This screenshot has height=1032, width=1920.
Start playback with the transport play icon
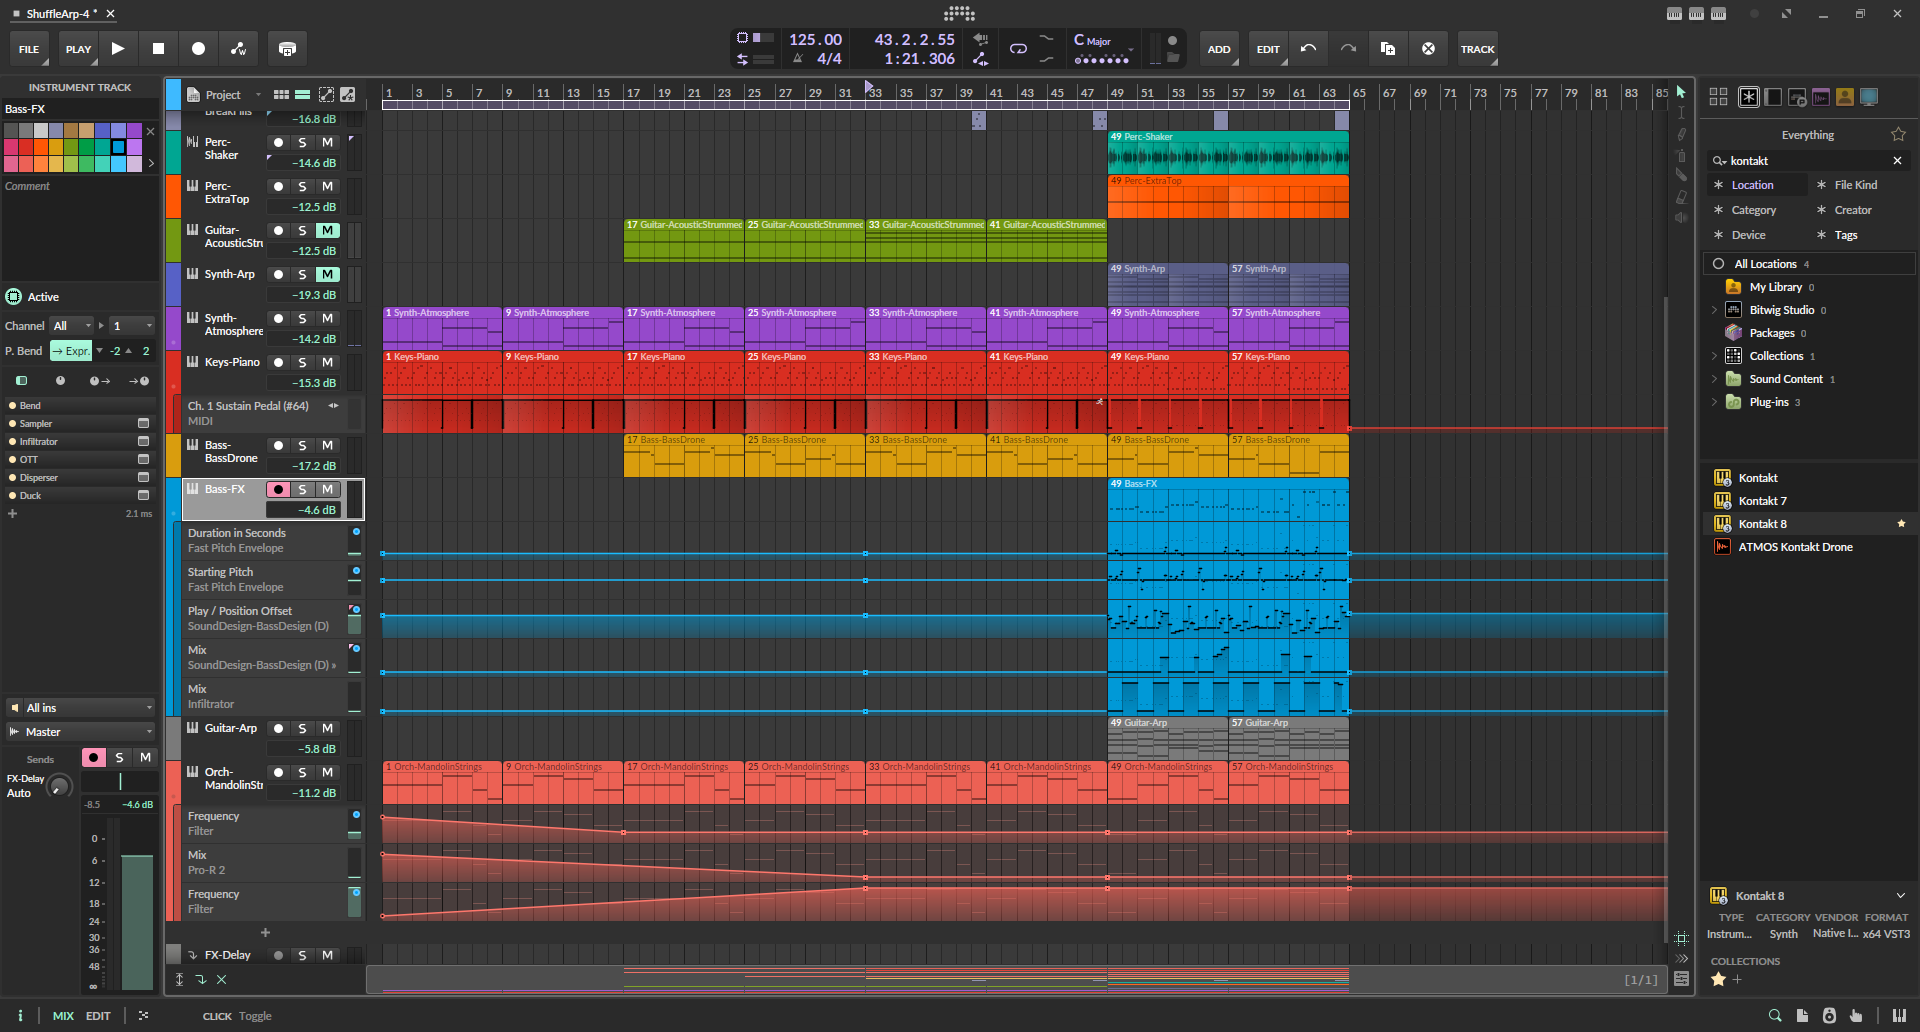(x=118, y=48)
